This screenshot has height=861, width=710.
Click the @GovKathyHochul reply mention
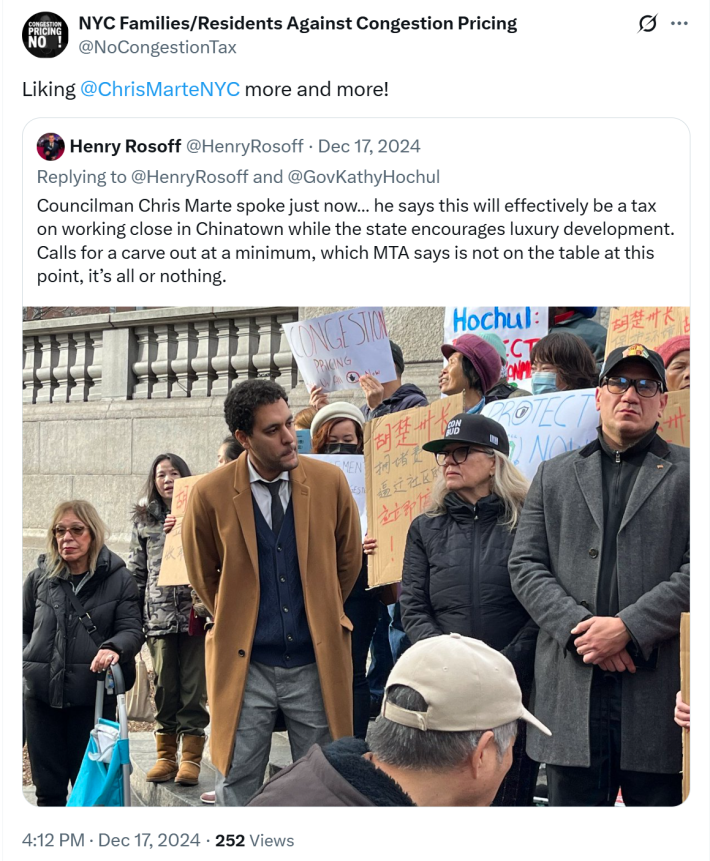(x=364, y=177)
